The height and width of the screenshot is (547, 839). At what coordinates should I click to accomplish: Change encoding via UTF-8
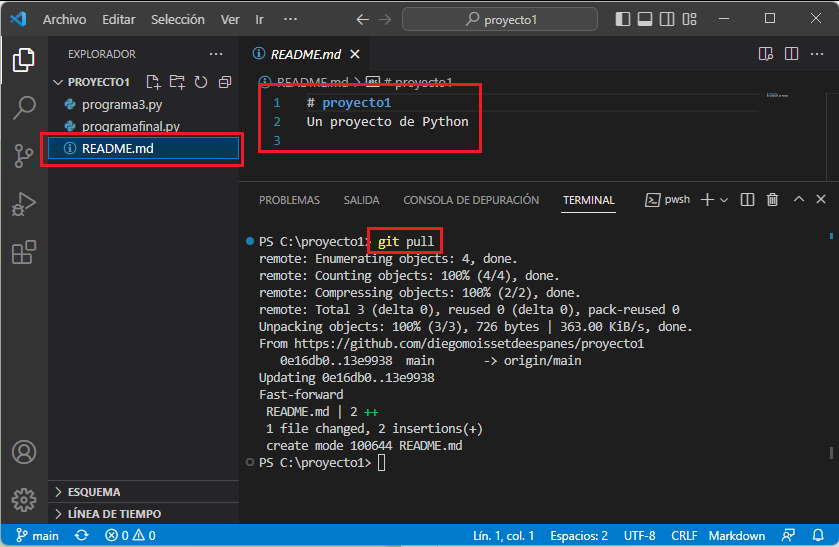tap(639, 535)
